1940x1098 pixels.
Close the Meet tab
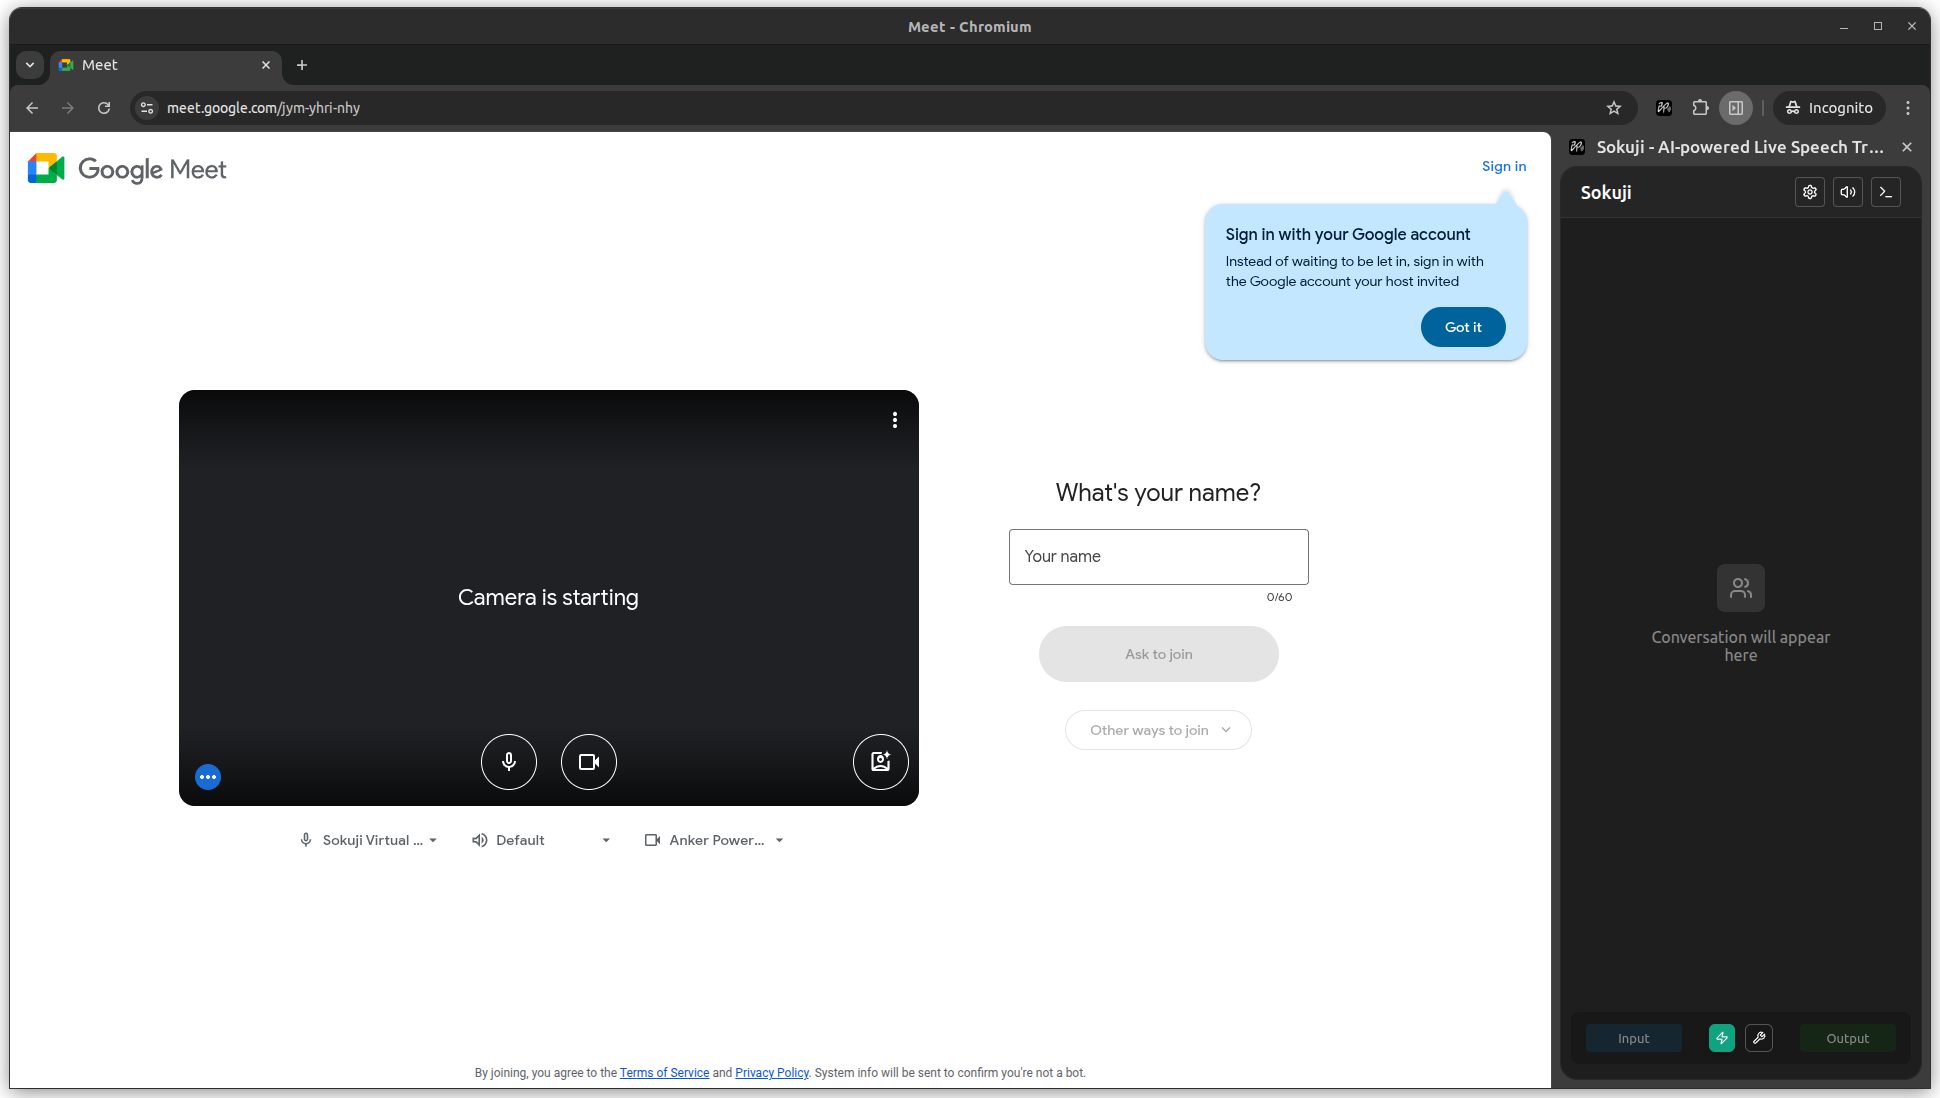[266, 65]
